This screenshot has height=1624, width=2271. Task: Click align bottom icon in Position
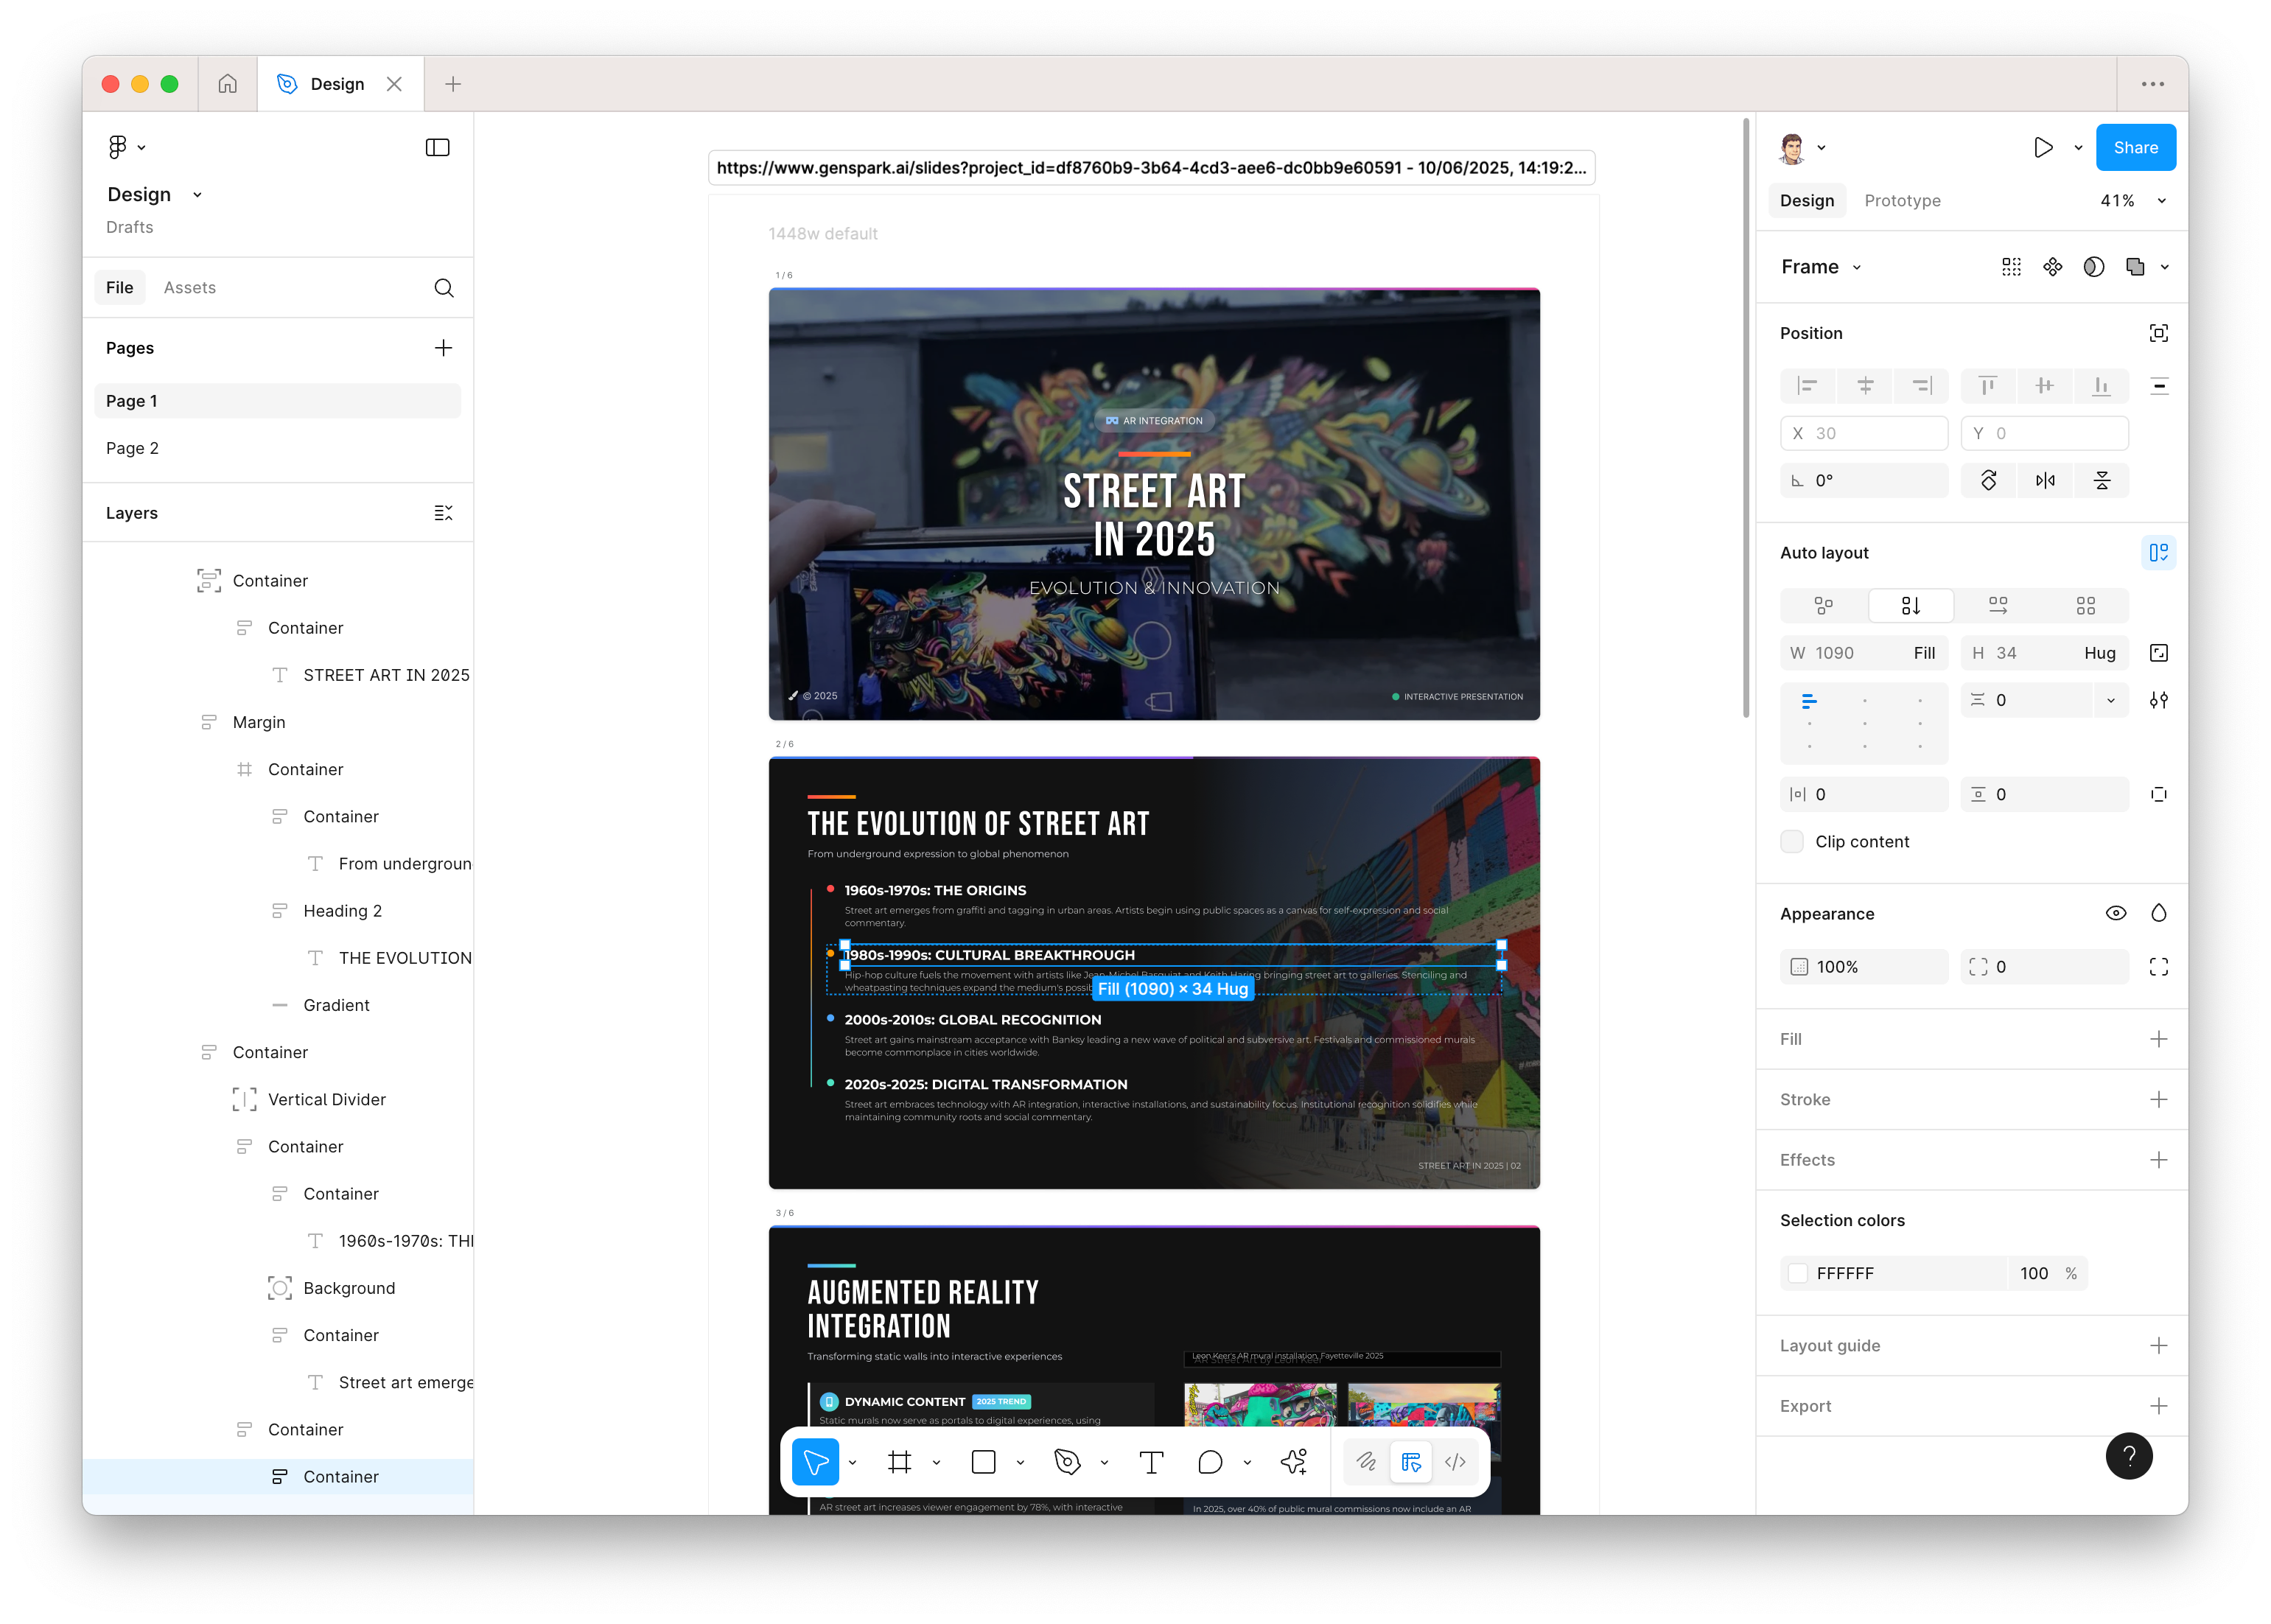[x=2101, y=386]
